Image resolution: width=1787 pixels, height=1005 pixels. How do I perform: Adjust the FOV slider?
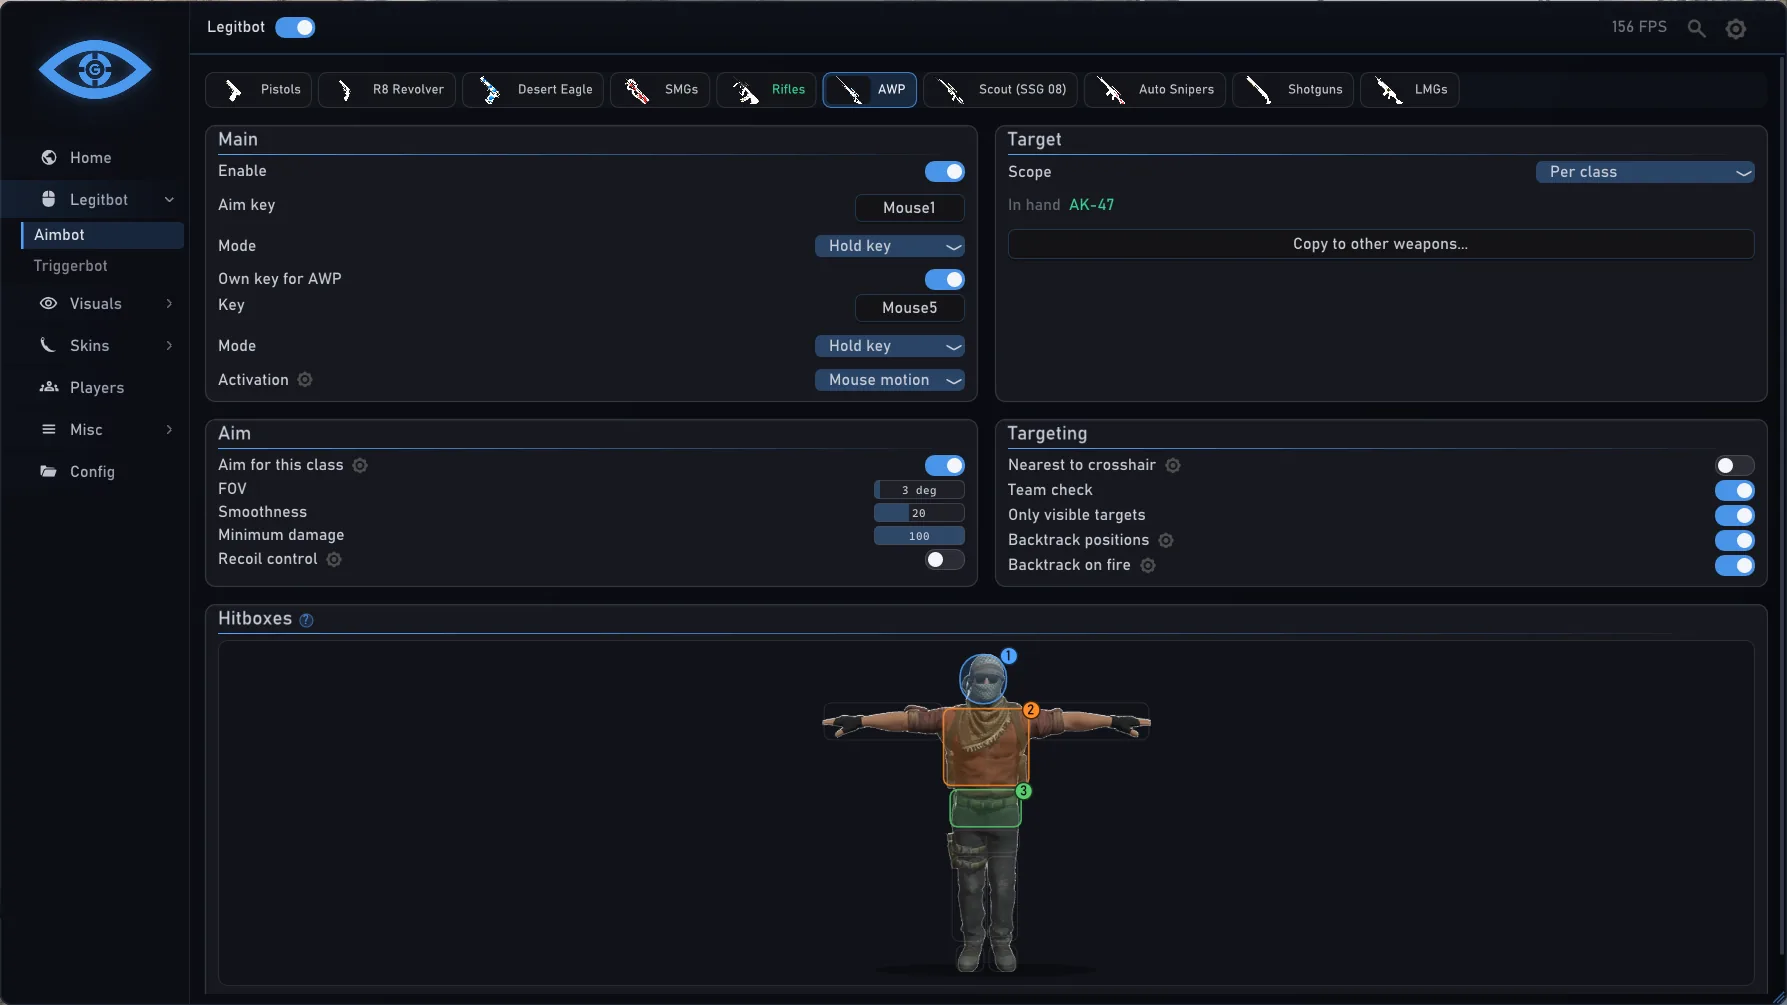pos(919,490)
